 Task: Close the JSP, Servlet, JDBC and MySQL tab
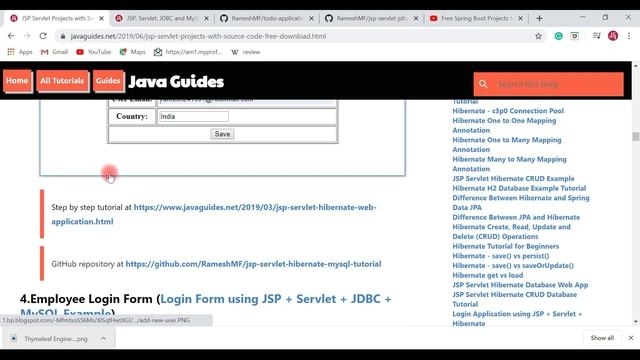(207, 18)
